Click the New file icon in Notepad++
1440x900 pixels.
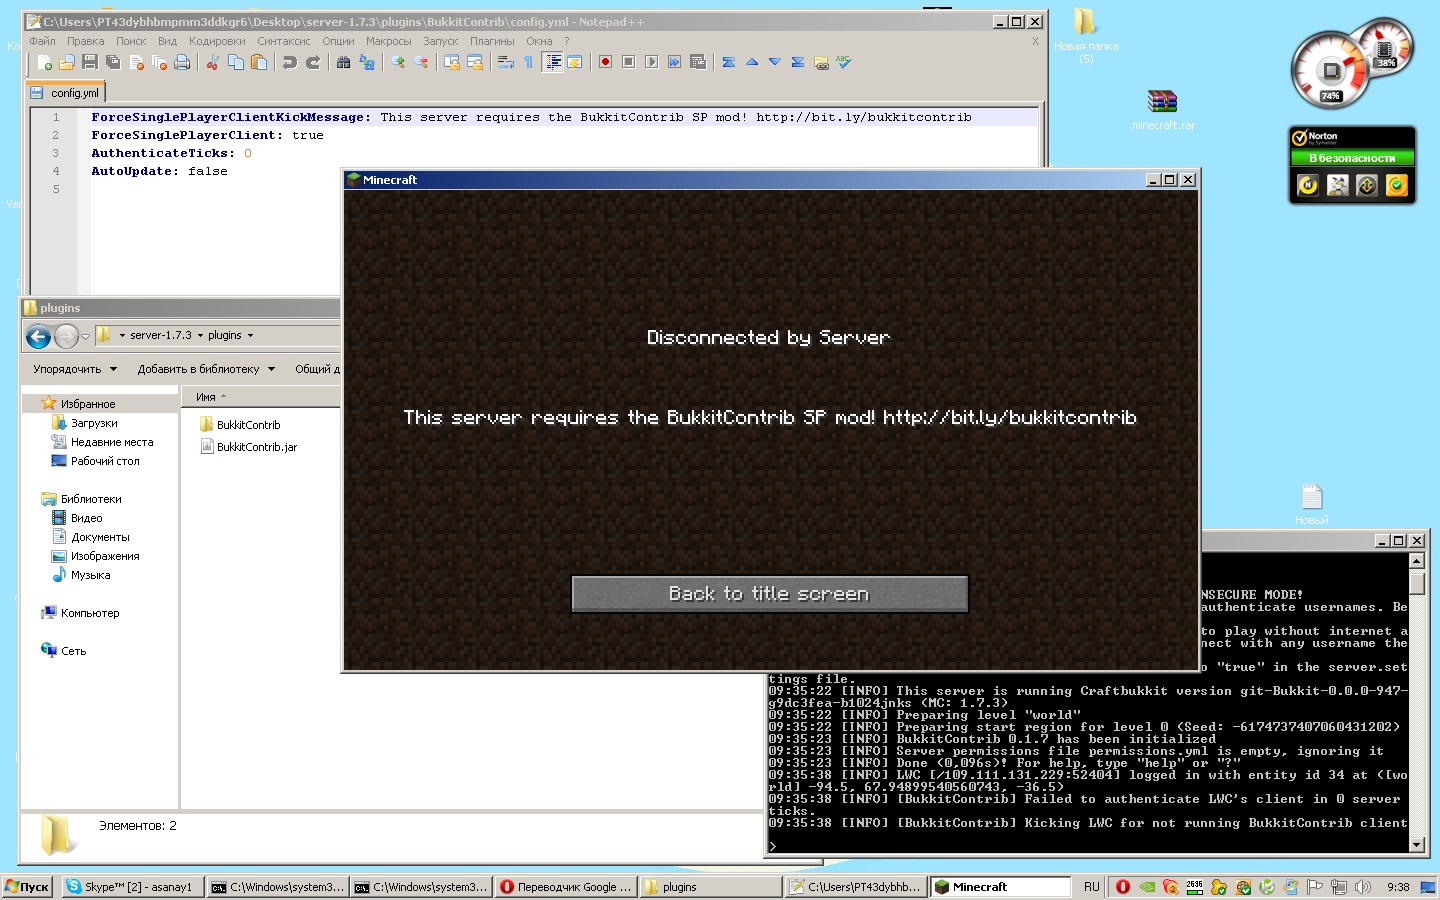(x=44, y=62)
